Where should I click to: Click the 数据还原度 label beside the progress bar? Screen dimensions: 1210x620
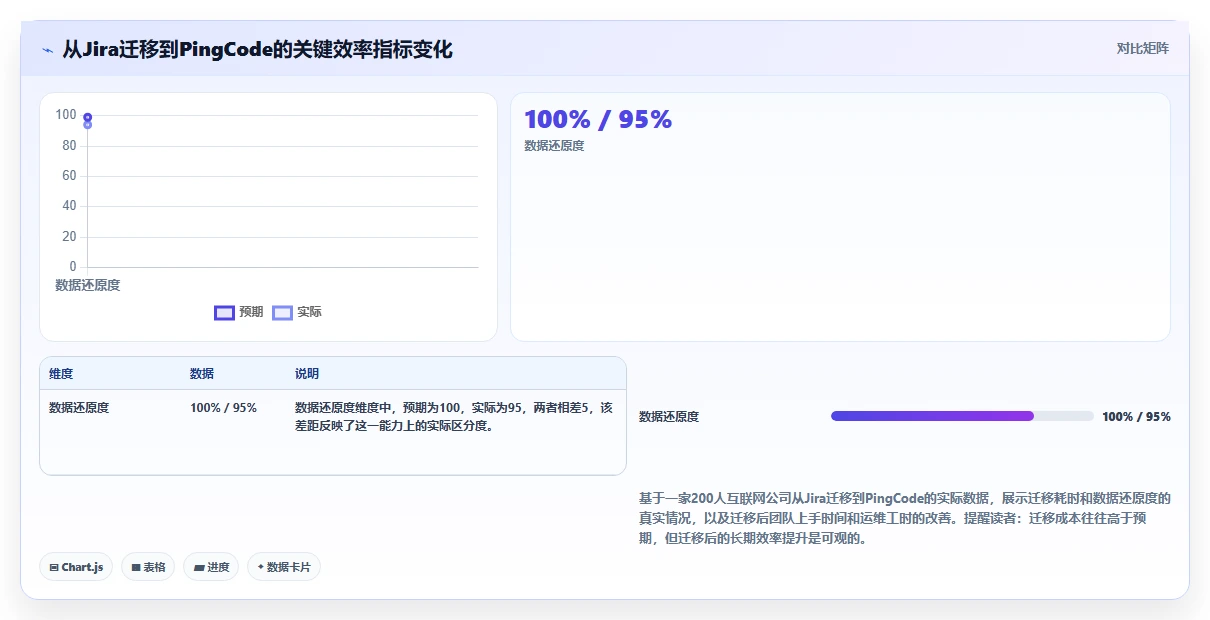pyautogui.click(x=669, y=417)
